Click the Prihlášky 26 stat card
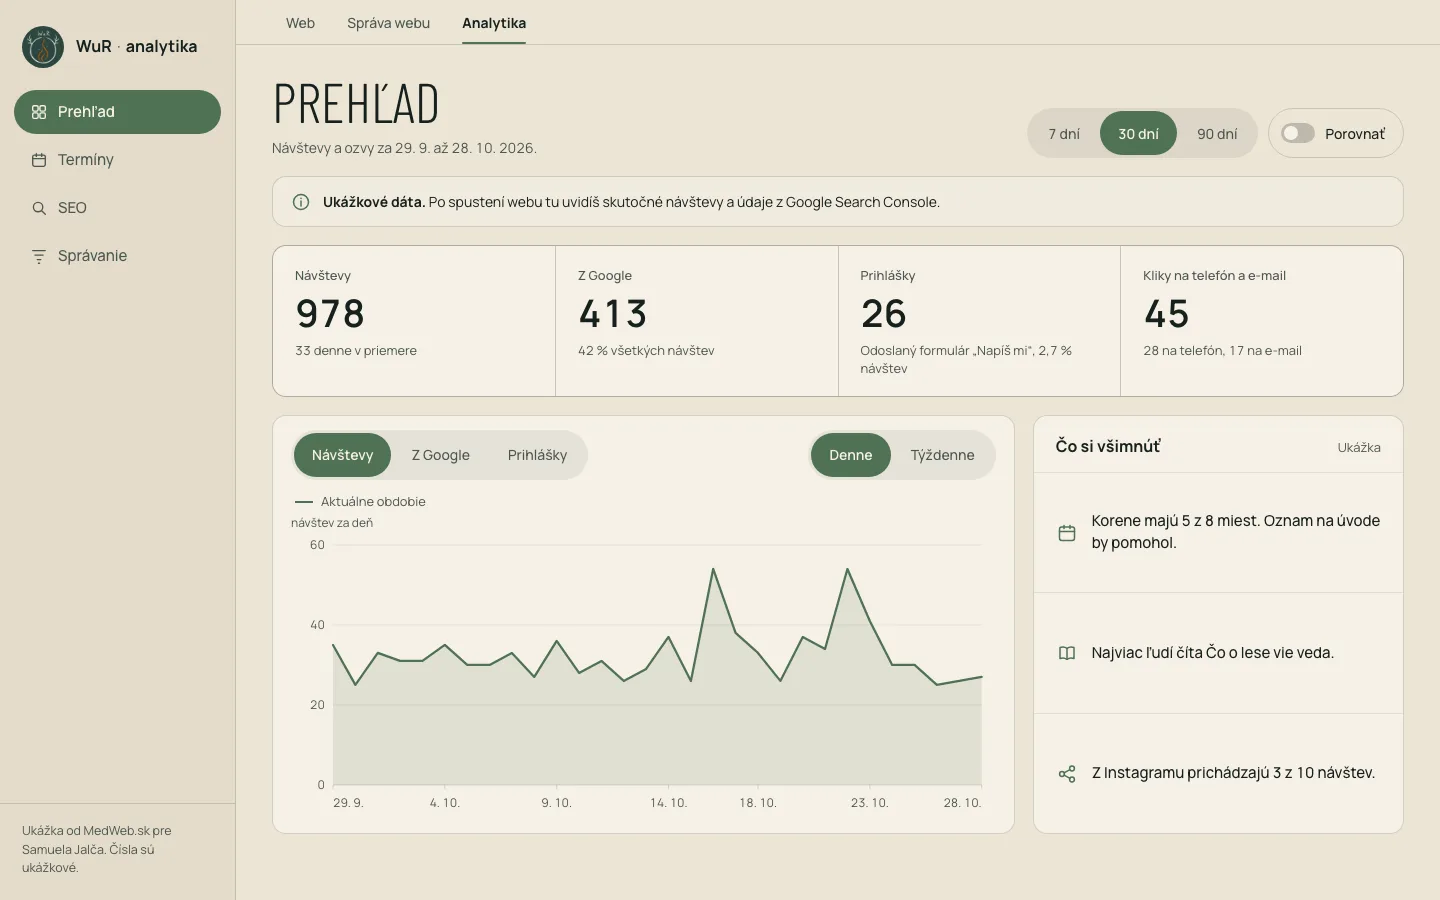This screenshot has width=1440, height=900. [x=979, y=321]
